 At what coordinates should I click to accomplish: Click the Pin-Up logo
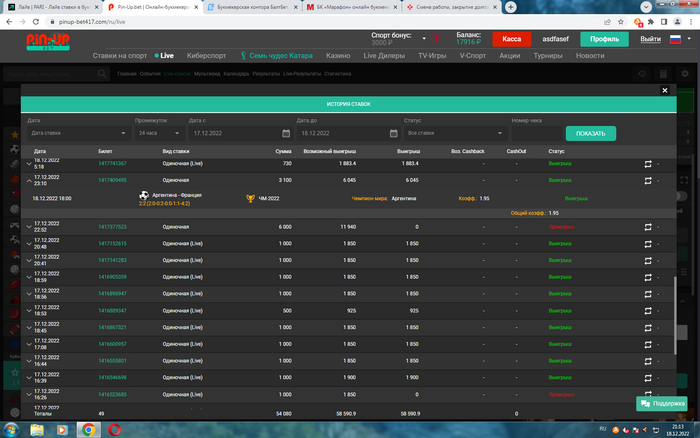[x=48, y=42]
